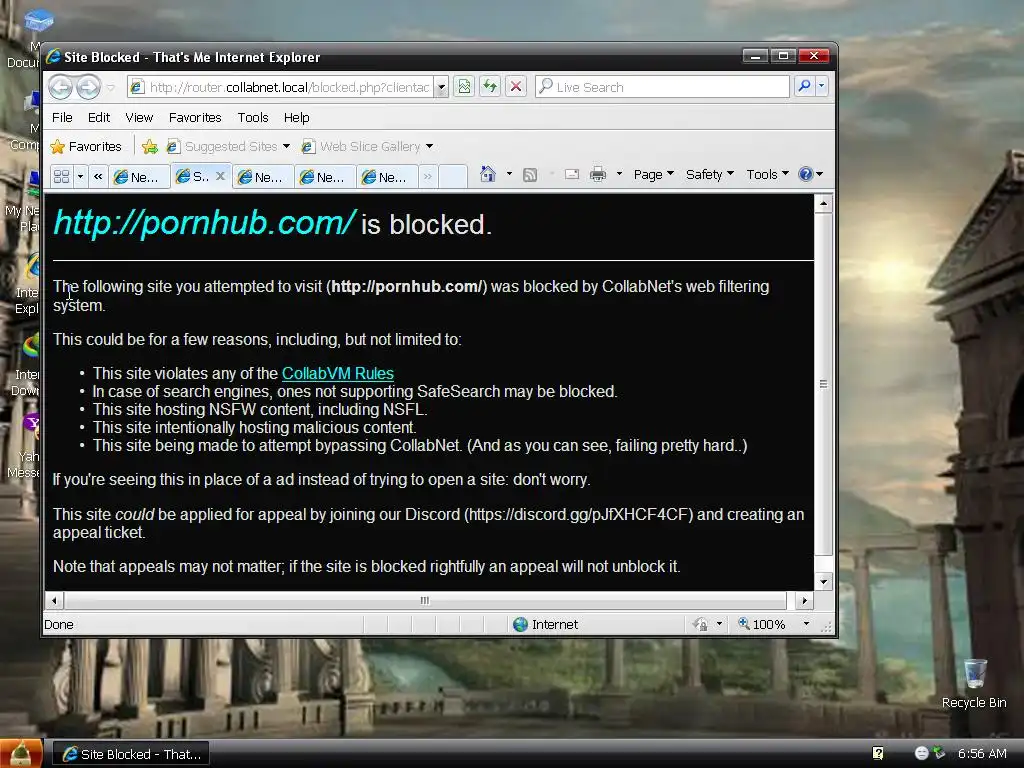The height and width of the screenshot is (768, 1024).
Task: Click the Forward navigation arrow
Action: 89,87
